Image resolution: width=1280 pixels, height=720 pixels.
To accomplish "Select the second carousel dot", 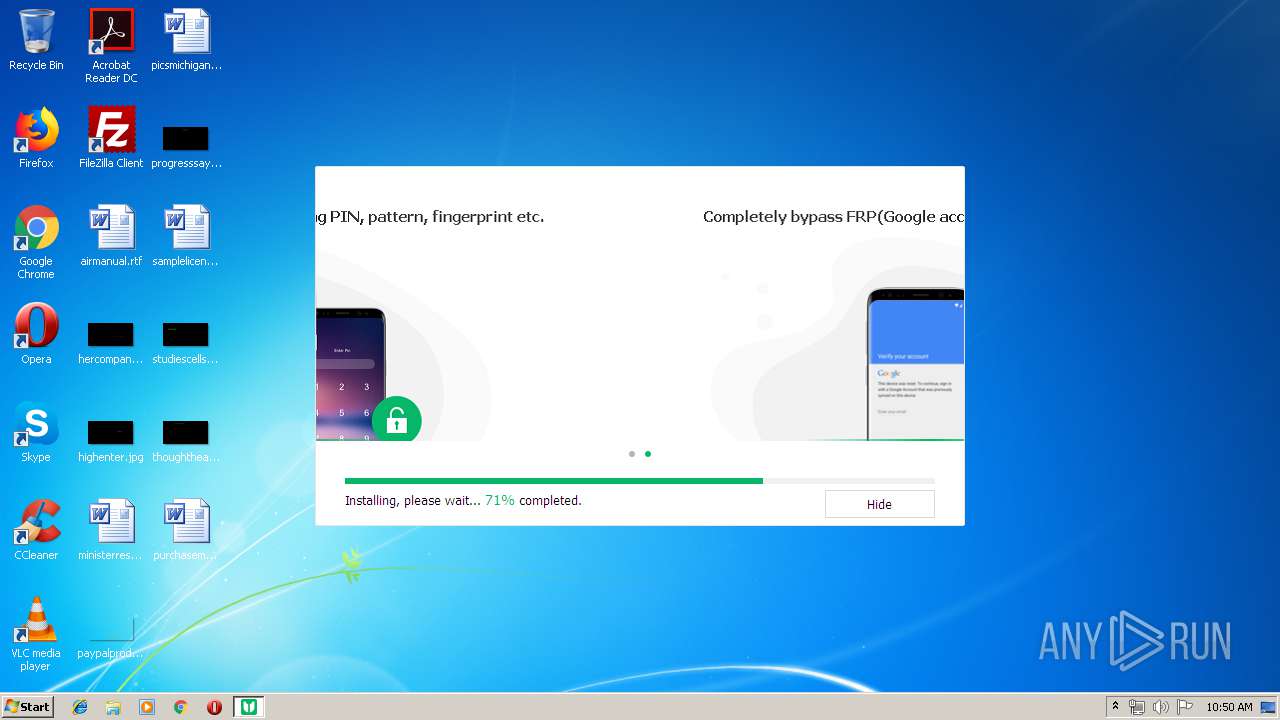I will click(x=648, y=454).
